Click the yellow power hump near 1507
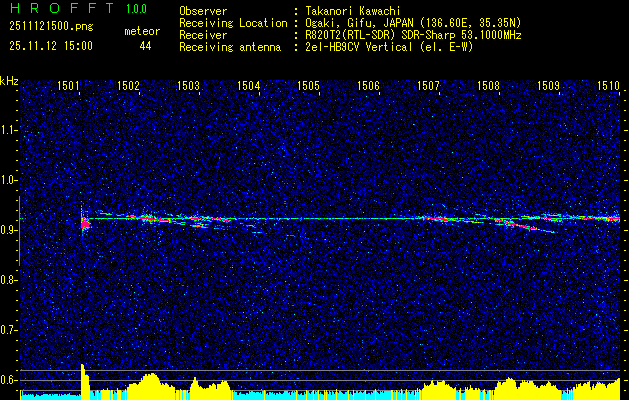Viewport: 629px width, 400px height. [437, 388]
